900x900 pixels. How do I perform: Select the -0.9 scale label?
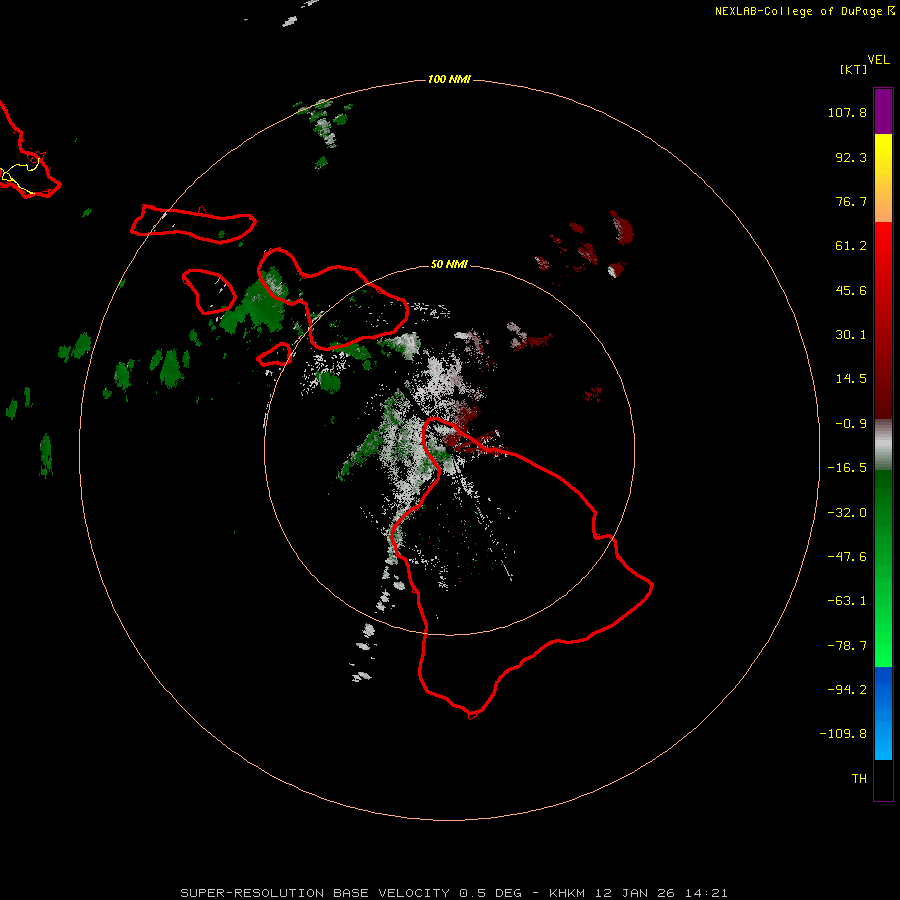[x=851, y=424]
